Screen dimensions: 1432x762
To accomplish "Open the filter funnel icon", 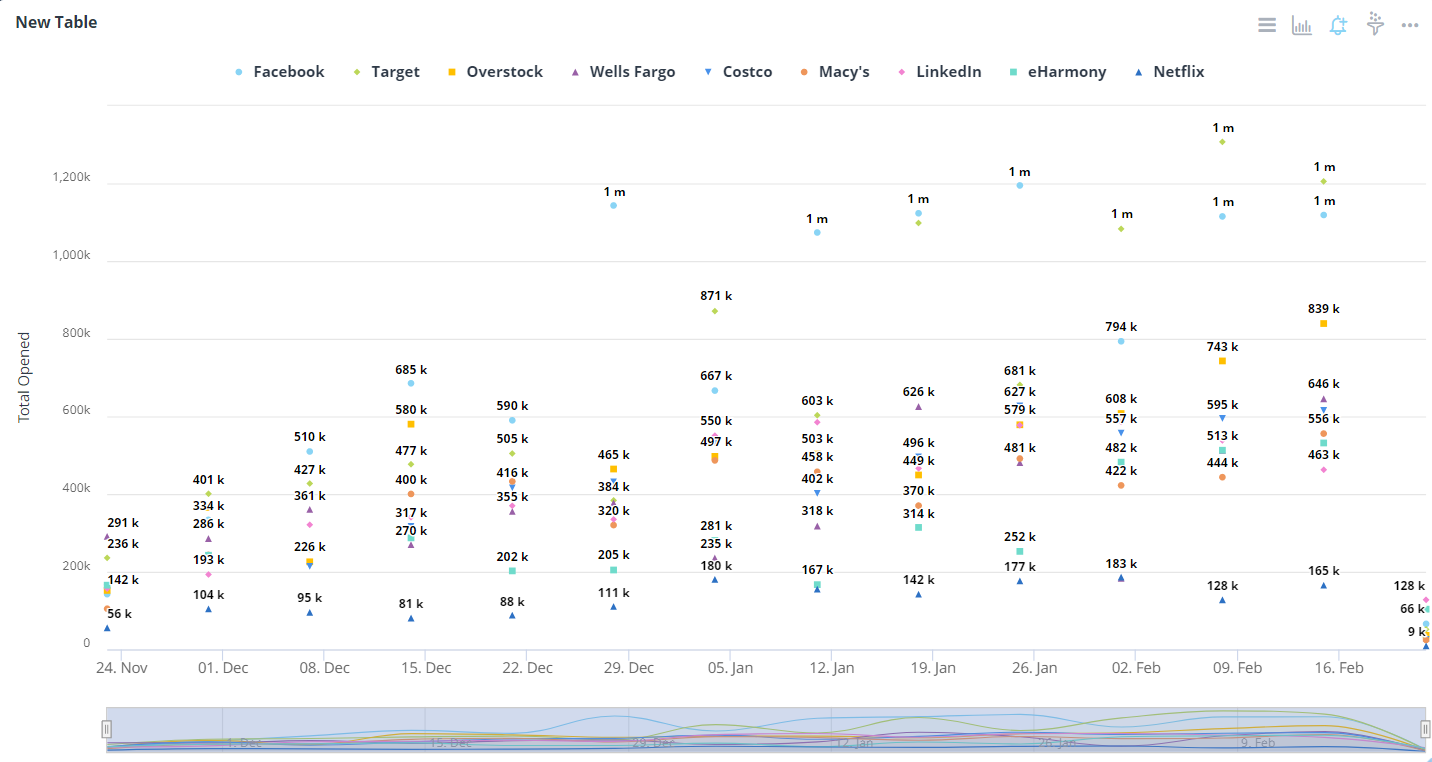I will click(1375, 25).
